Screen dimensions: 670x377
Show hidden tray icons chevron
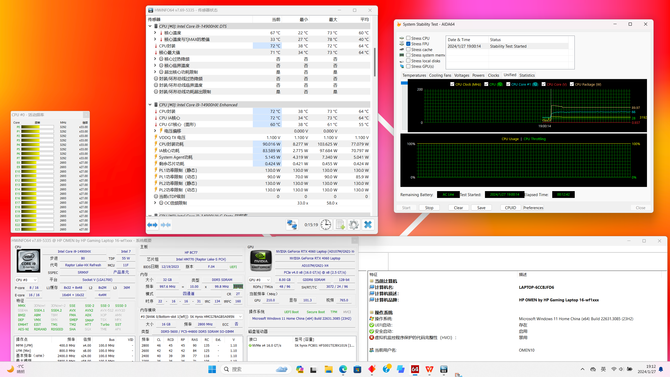(582, 369)
